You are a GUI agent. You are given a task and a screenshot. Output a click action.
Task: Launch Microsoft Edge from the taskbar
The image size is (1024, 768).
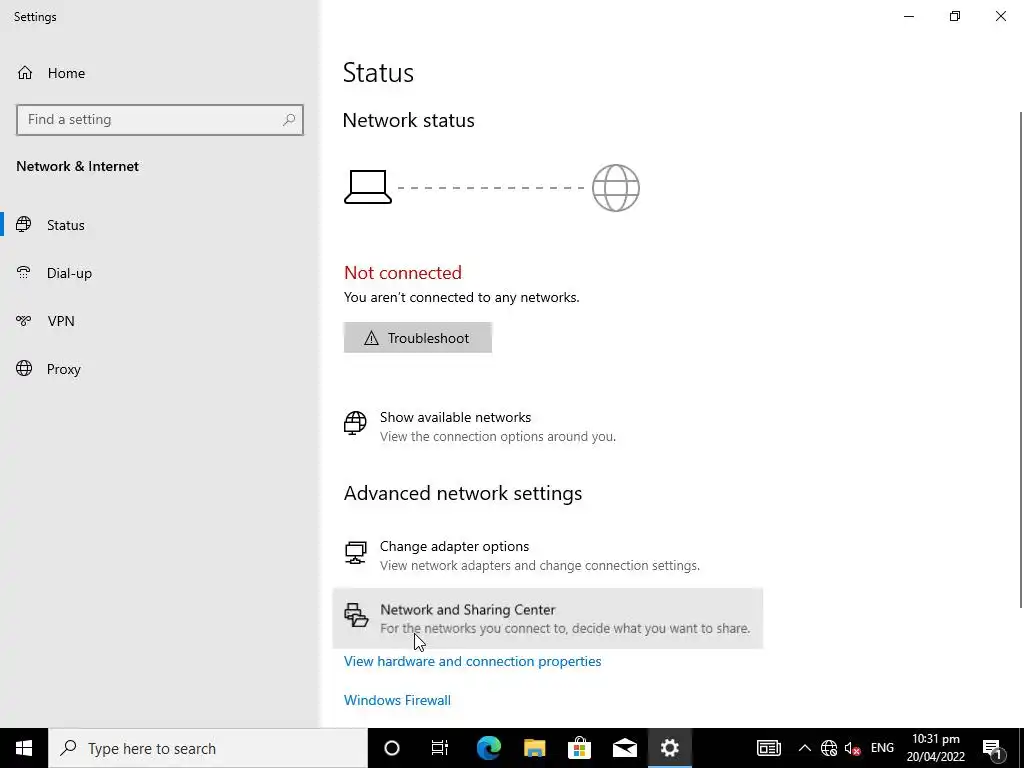[x=488, y=748]
